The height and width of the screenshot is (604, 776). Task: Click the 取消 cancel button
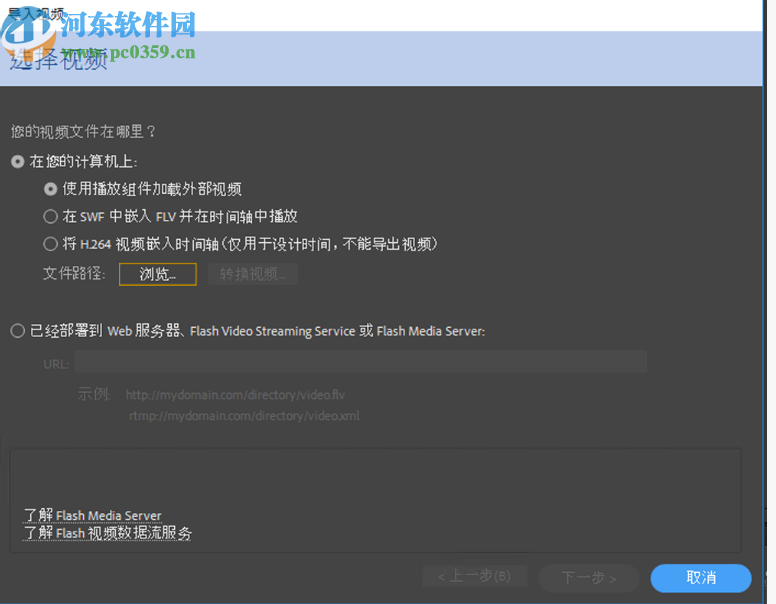pos(701,578)
